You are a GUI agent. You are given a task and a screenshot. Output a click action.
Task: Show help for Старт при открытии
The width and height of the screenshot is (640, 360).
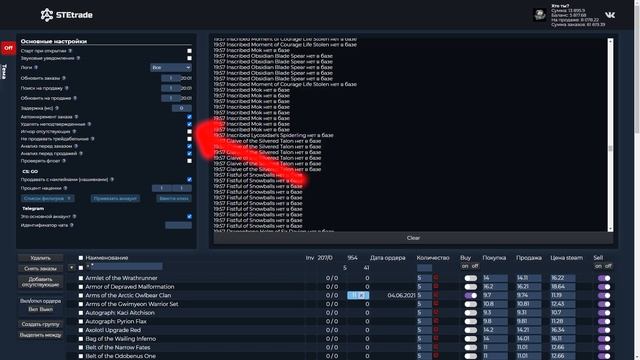[70, 51]
